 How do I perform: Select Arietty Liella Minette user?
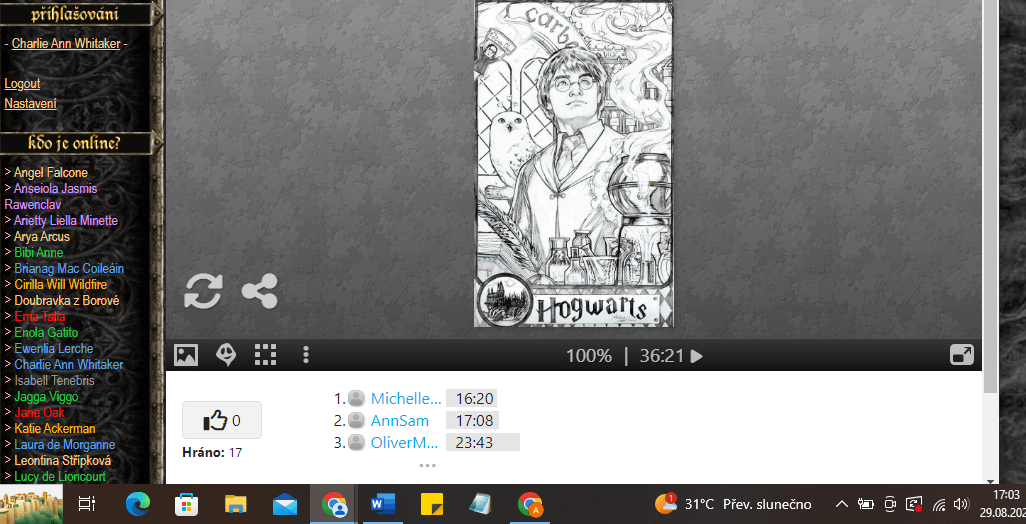[x=65, y=220]
